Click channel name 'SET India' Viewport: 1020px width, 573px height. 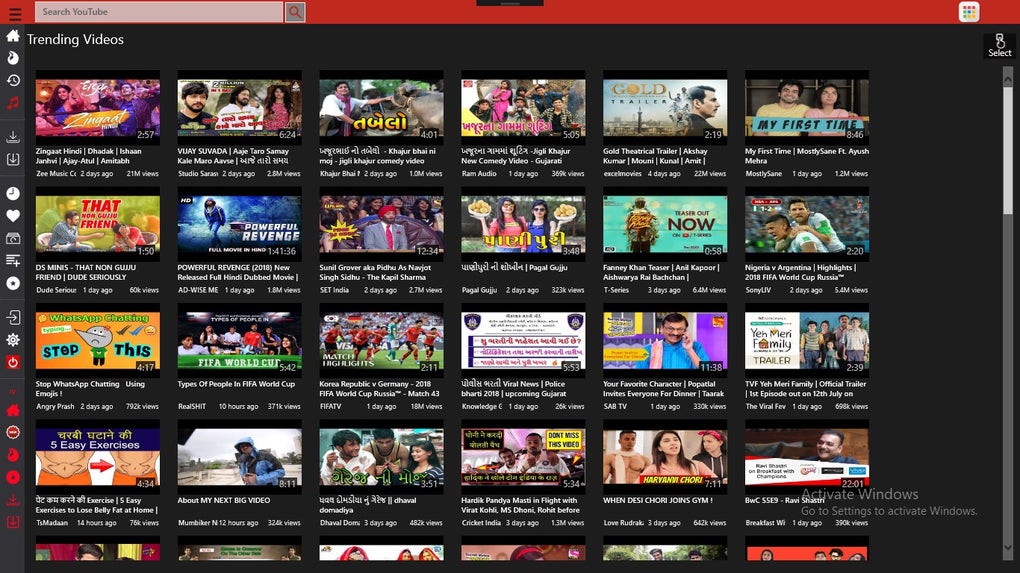[x=334, y=290]
